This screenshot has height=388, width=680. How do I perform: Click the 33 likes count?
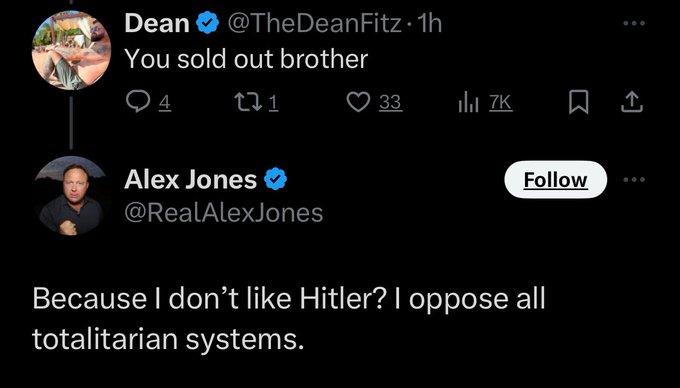click(x=390, y=103)
